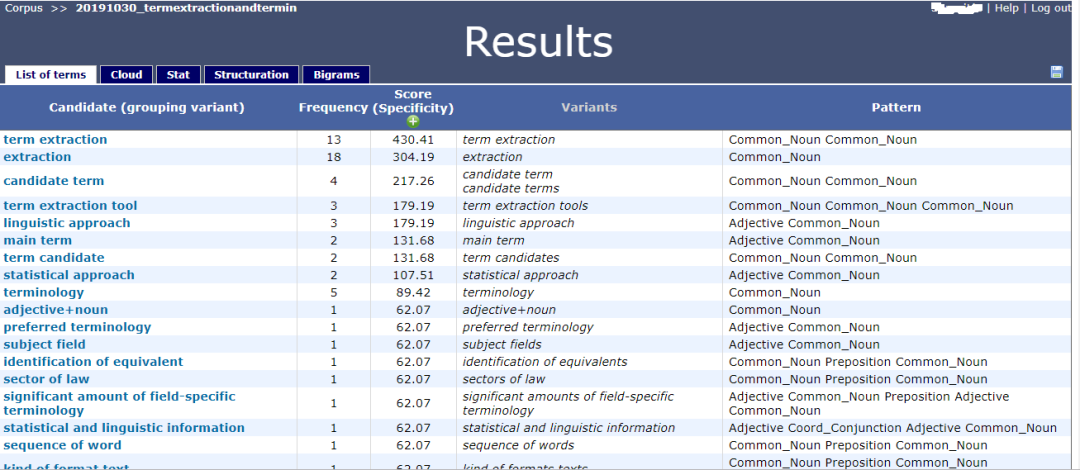Select the Structuration tab

(251, 74)
